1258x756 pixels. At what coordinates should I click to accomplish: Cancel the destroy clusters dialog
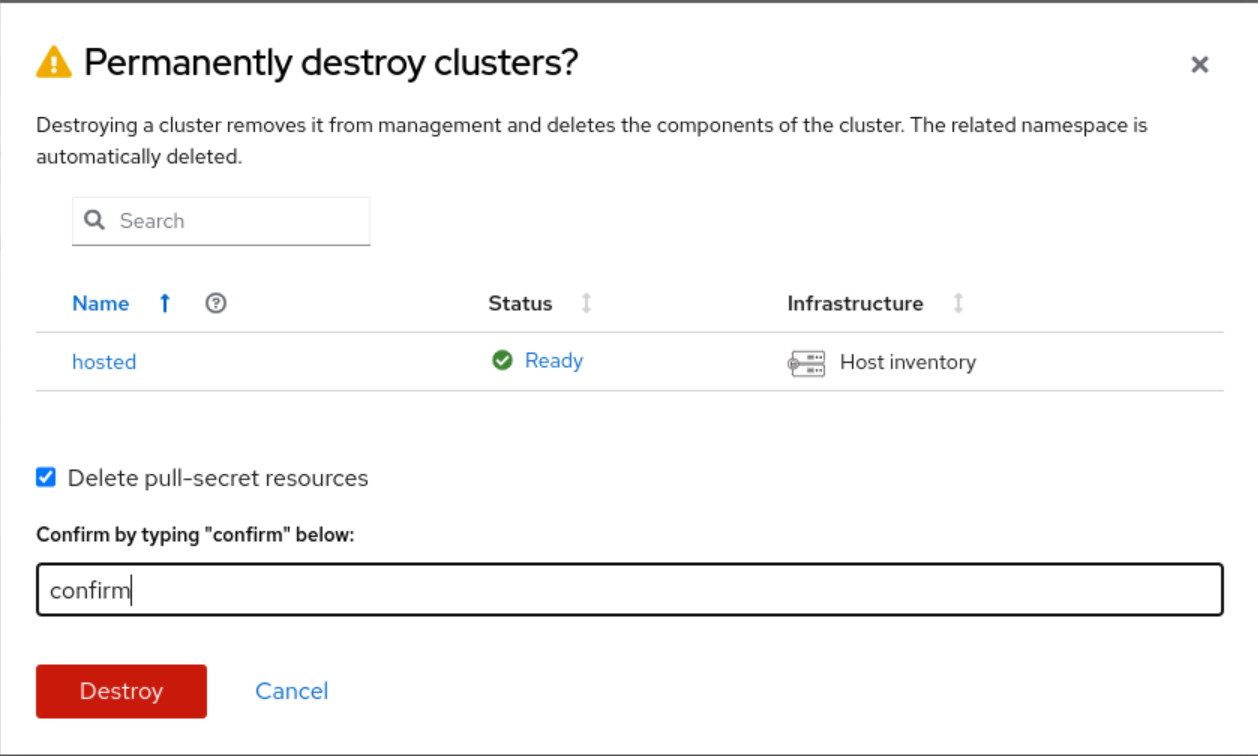pos(292,691)
